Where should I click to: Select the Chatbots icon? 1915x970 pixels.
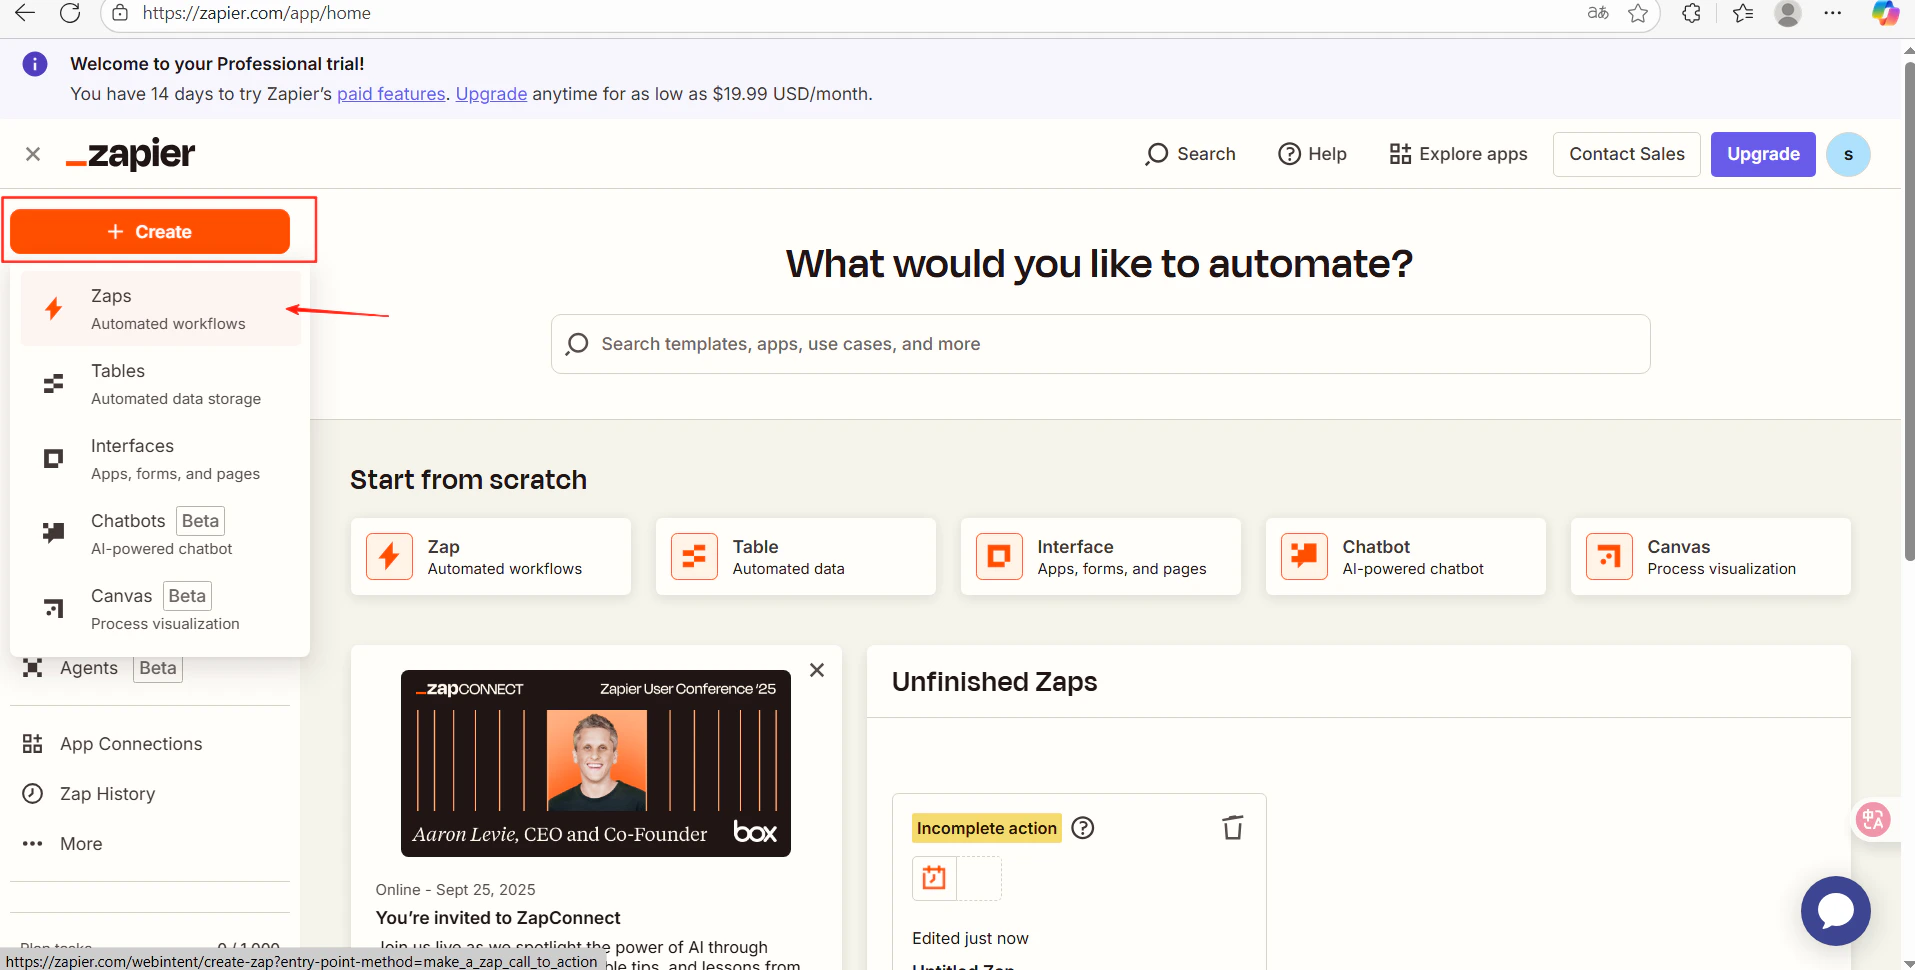(53, 532)
